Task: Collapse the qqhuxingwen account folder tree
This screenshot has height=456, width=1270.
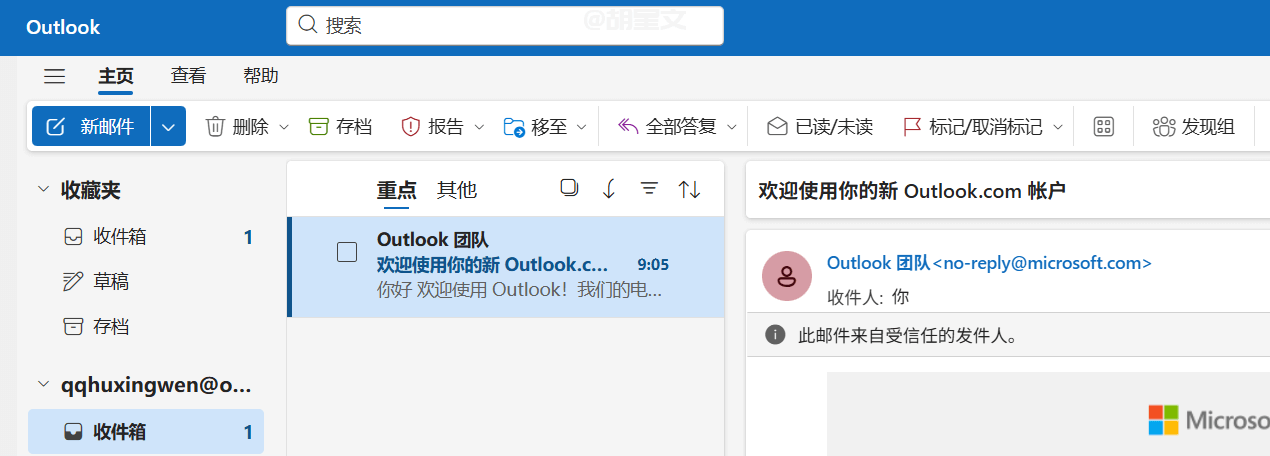Action: click(x=43, y=385)
